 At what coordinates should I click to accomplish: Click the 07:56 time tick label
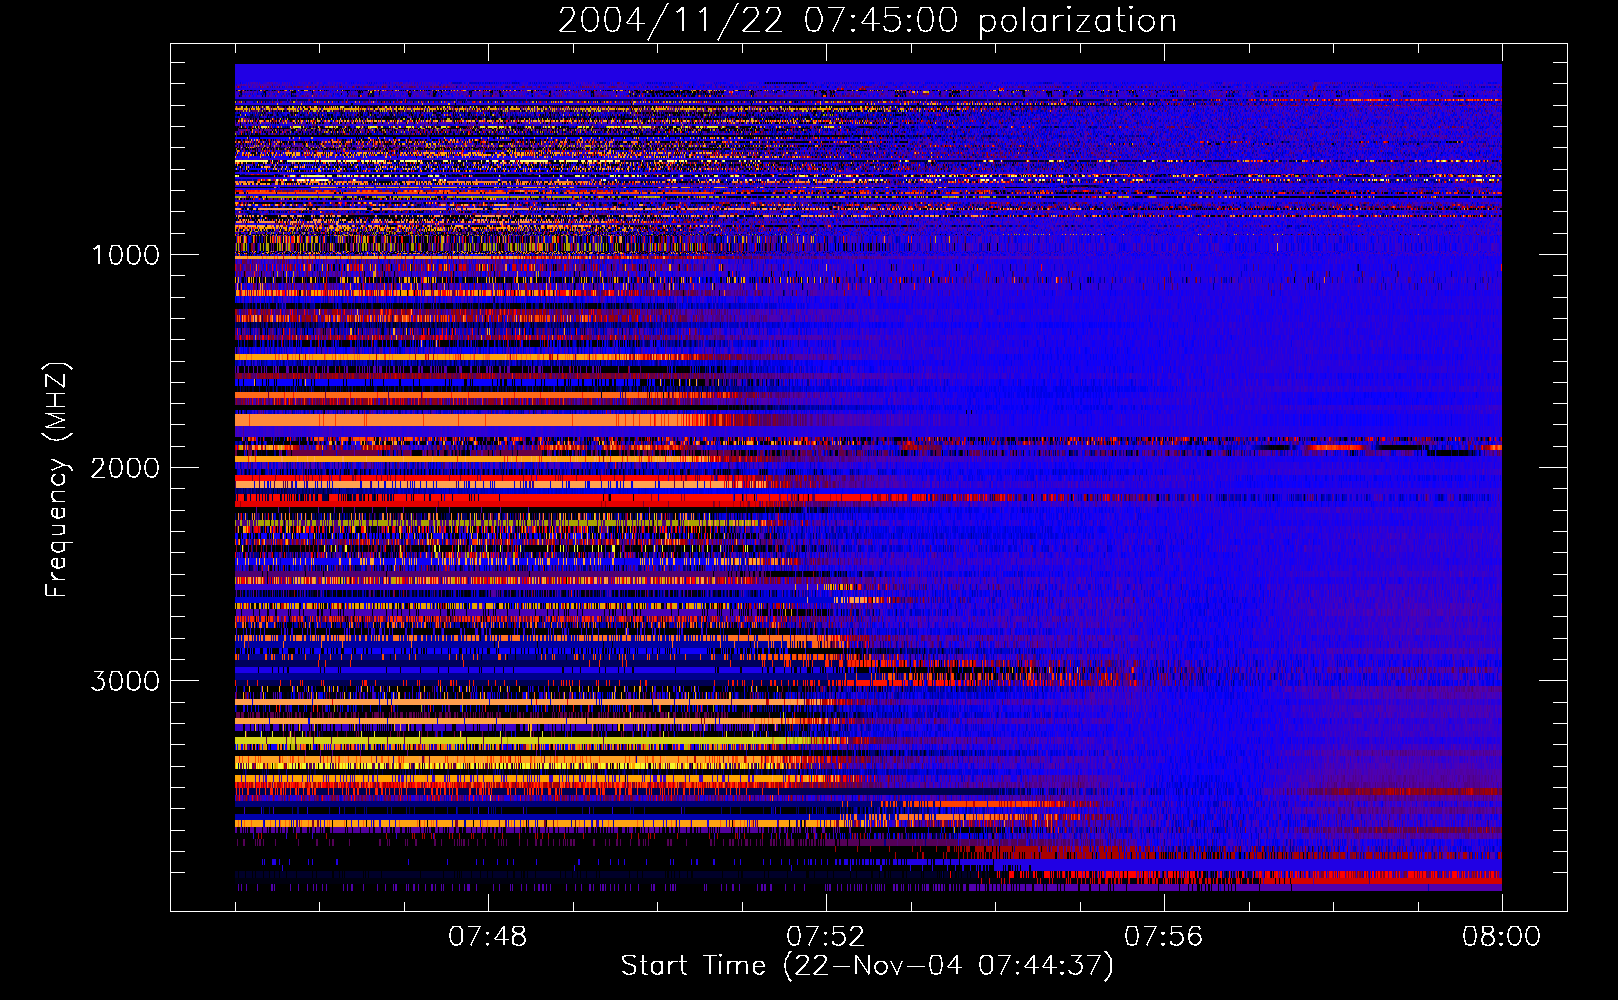(1164, 937)
